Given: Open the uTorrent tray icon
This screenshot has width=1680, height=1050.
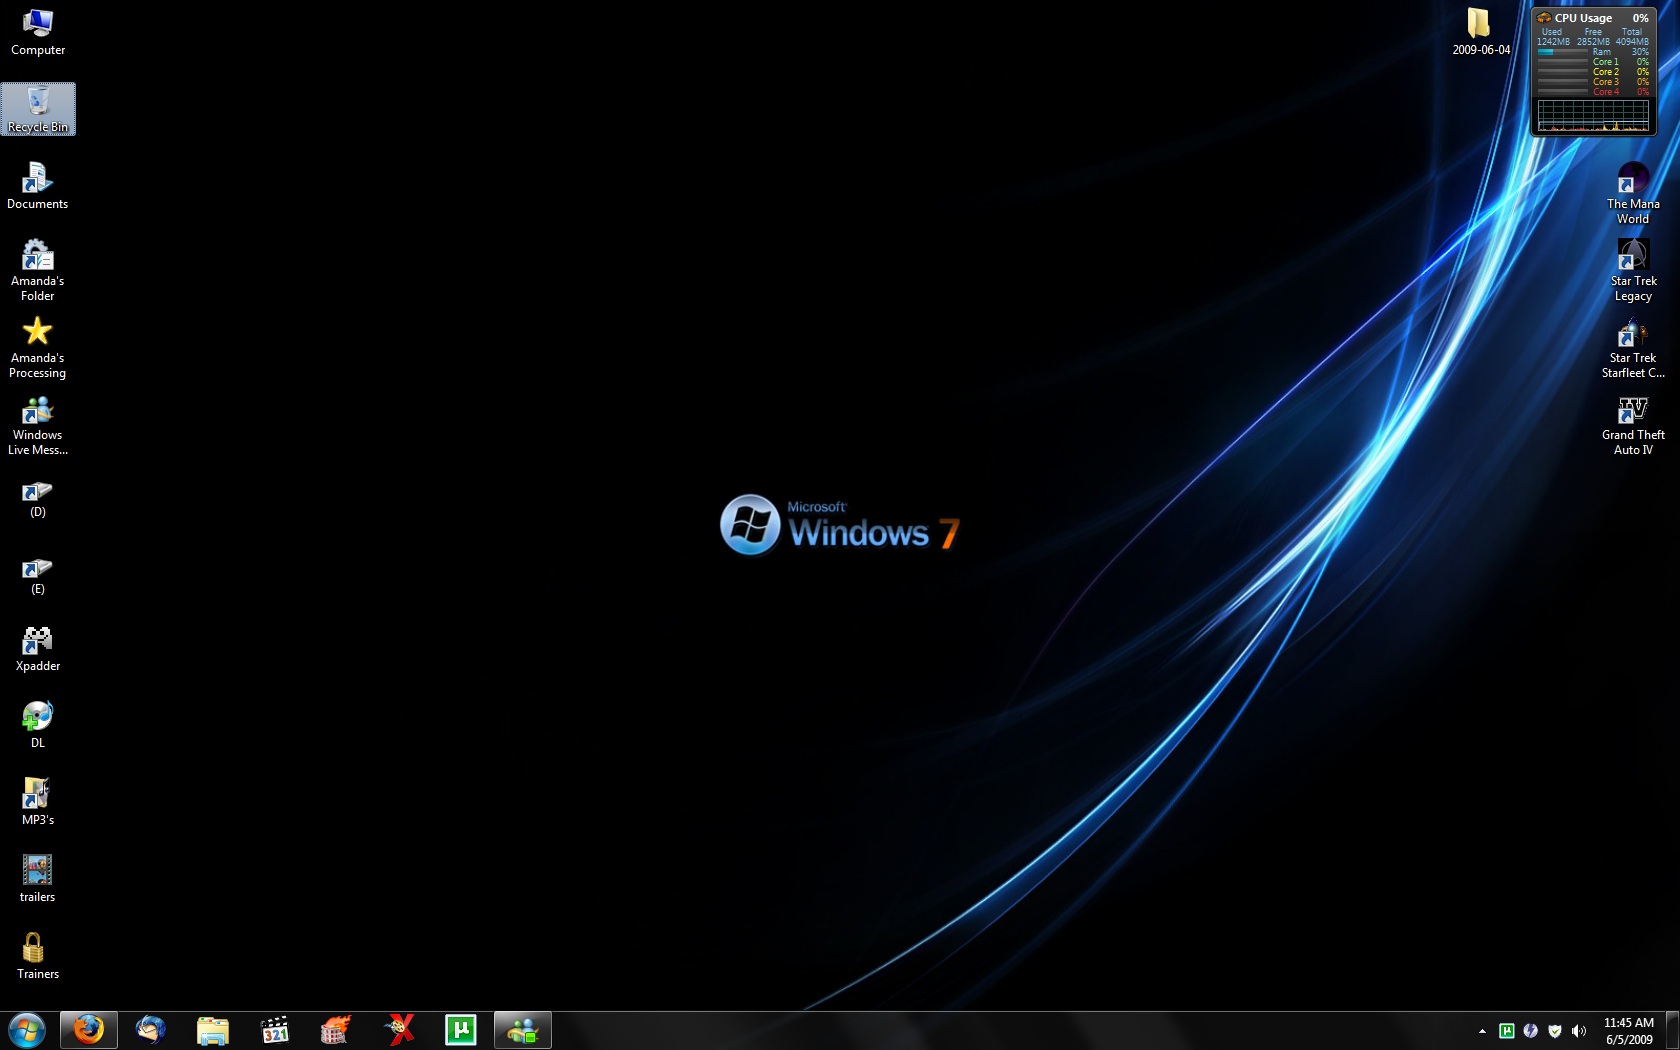Looking at the screenshot, I should coord(1506,1031).
